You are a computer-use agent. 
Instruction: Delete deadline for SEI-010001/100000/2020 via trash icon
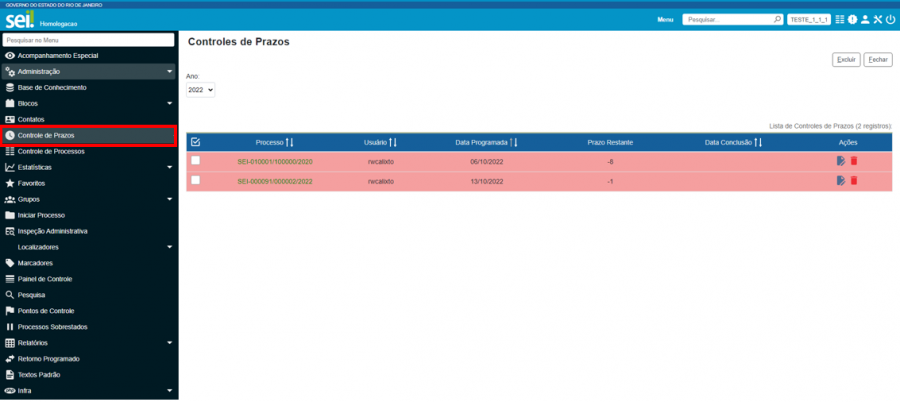(854, 161)
